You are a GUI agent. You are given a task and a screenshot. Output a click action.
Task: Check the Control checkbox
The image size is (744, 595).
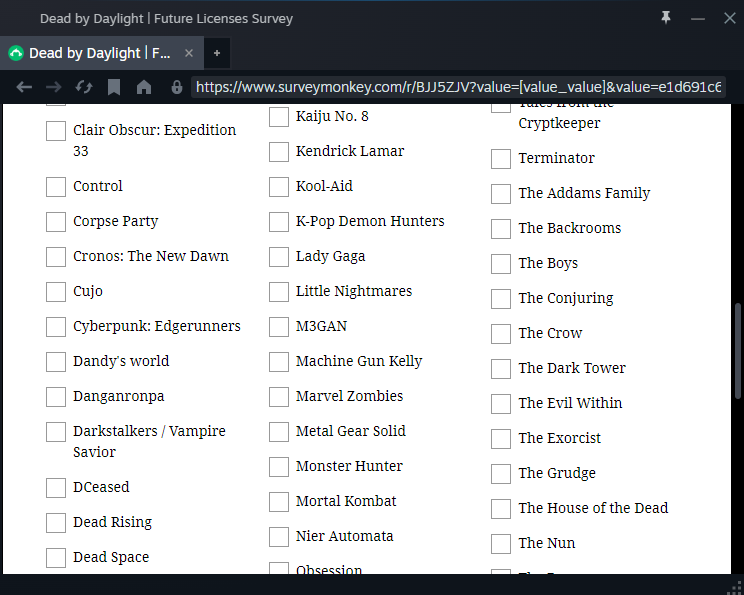pos(56,187)
